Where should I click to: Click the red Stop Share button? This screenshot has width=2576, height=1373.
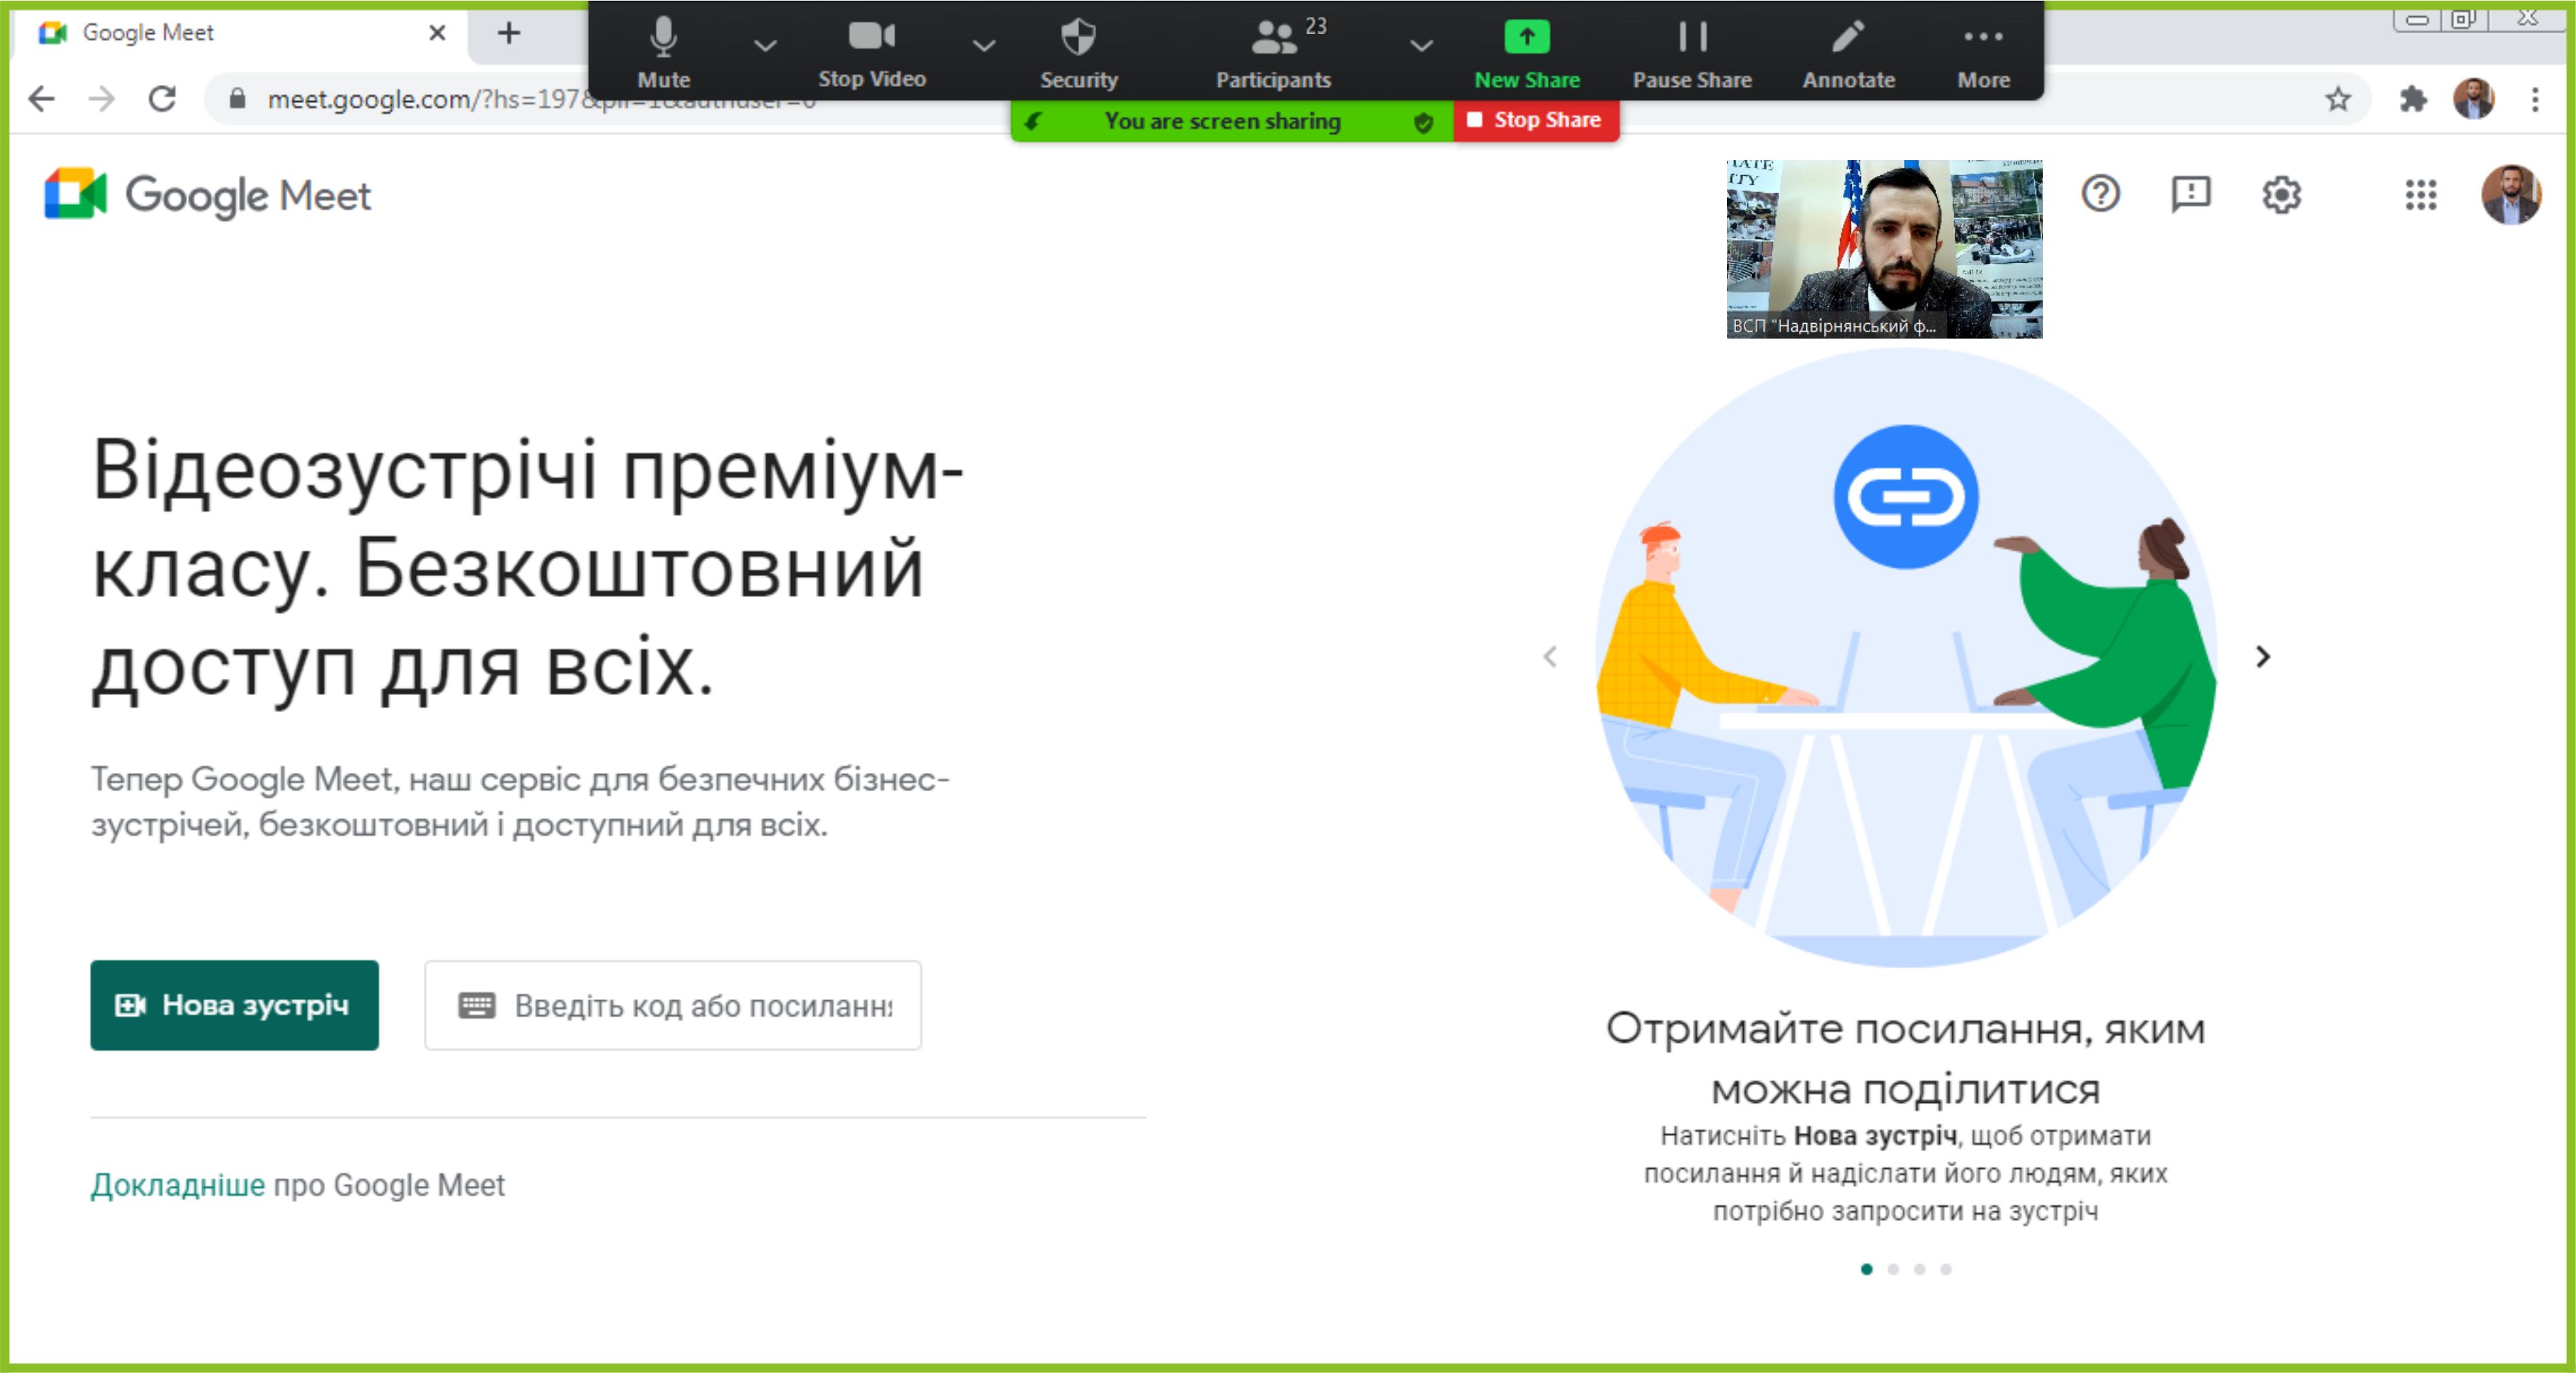pos(1536,120)
